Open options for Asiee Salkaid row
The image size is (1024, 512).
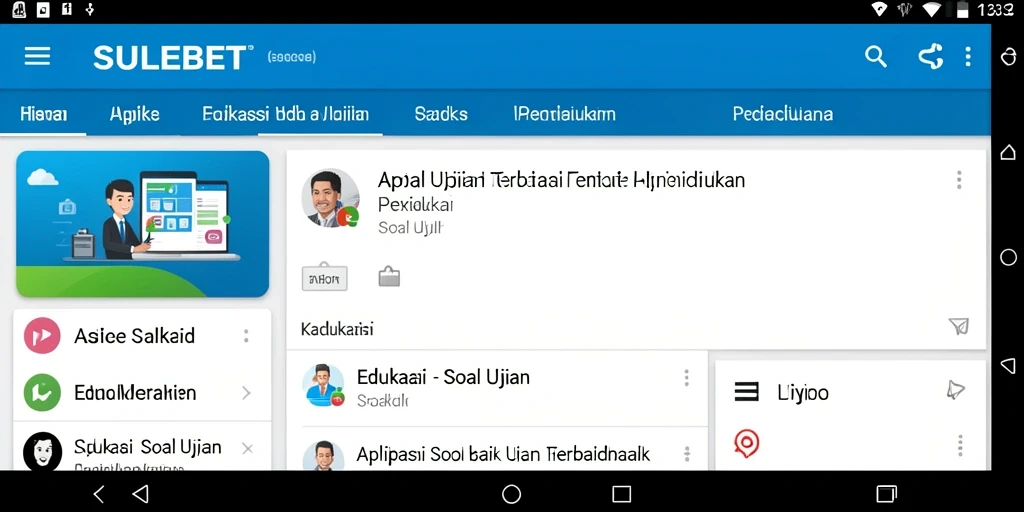(x=246, y=336)
